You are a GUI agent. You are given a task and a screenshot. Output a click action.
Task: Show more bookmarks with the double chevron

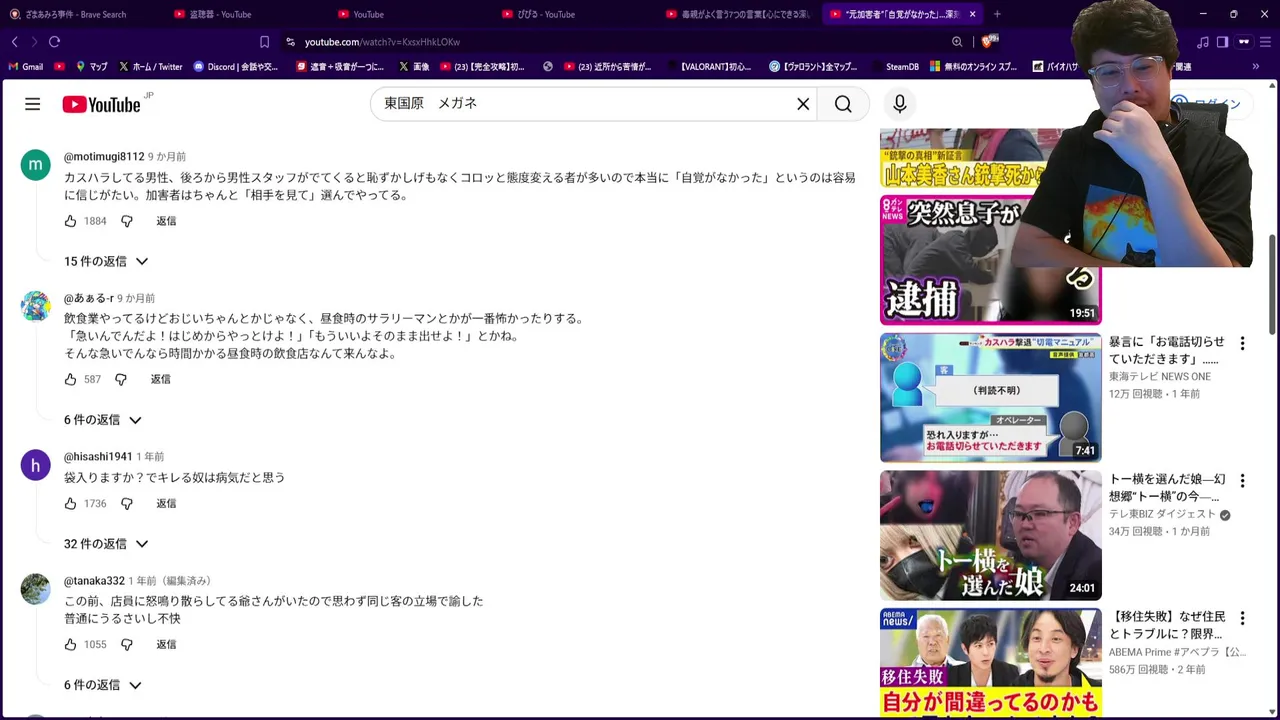pyautogui.click(x=1256, y=67)
